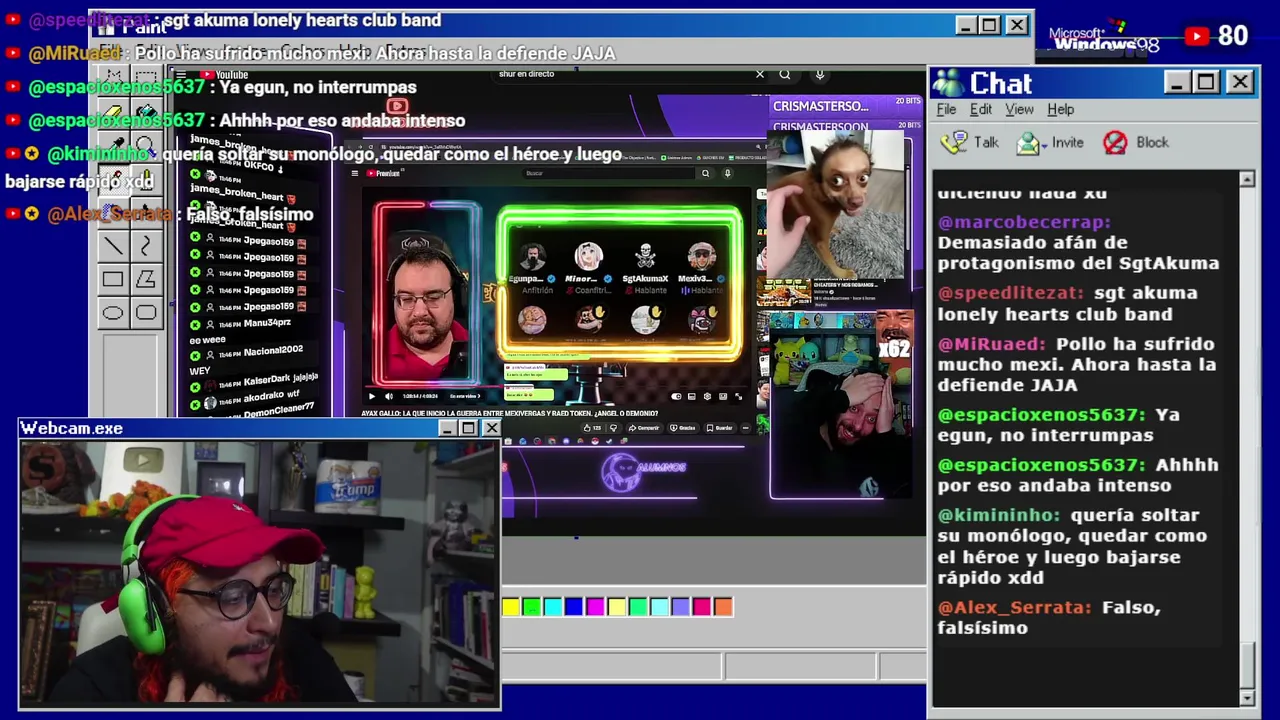The width and height of the screenshot is (1280, 720).
Task: Click play on the inner video player
Action: point(372,396)
